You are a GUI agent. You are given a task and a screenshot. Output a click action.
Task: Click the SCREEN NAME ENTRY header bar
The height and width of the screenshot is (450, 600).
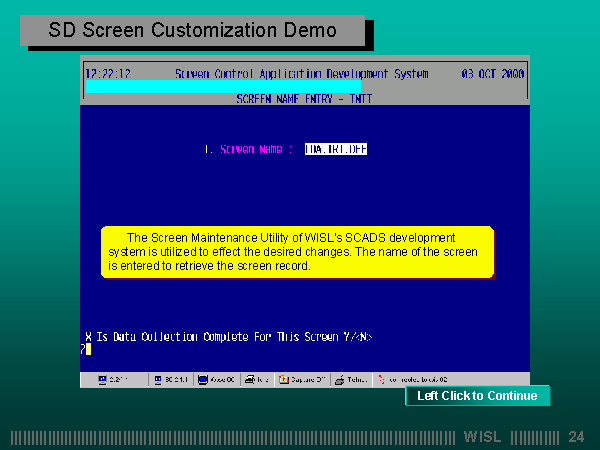[304, 99]
